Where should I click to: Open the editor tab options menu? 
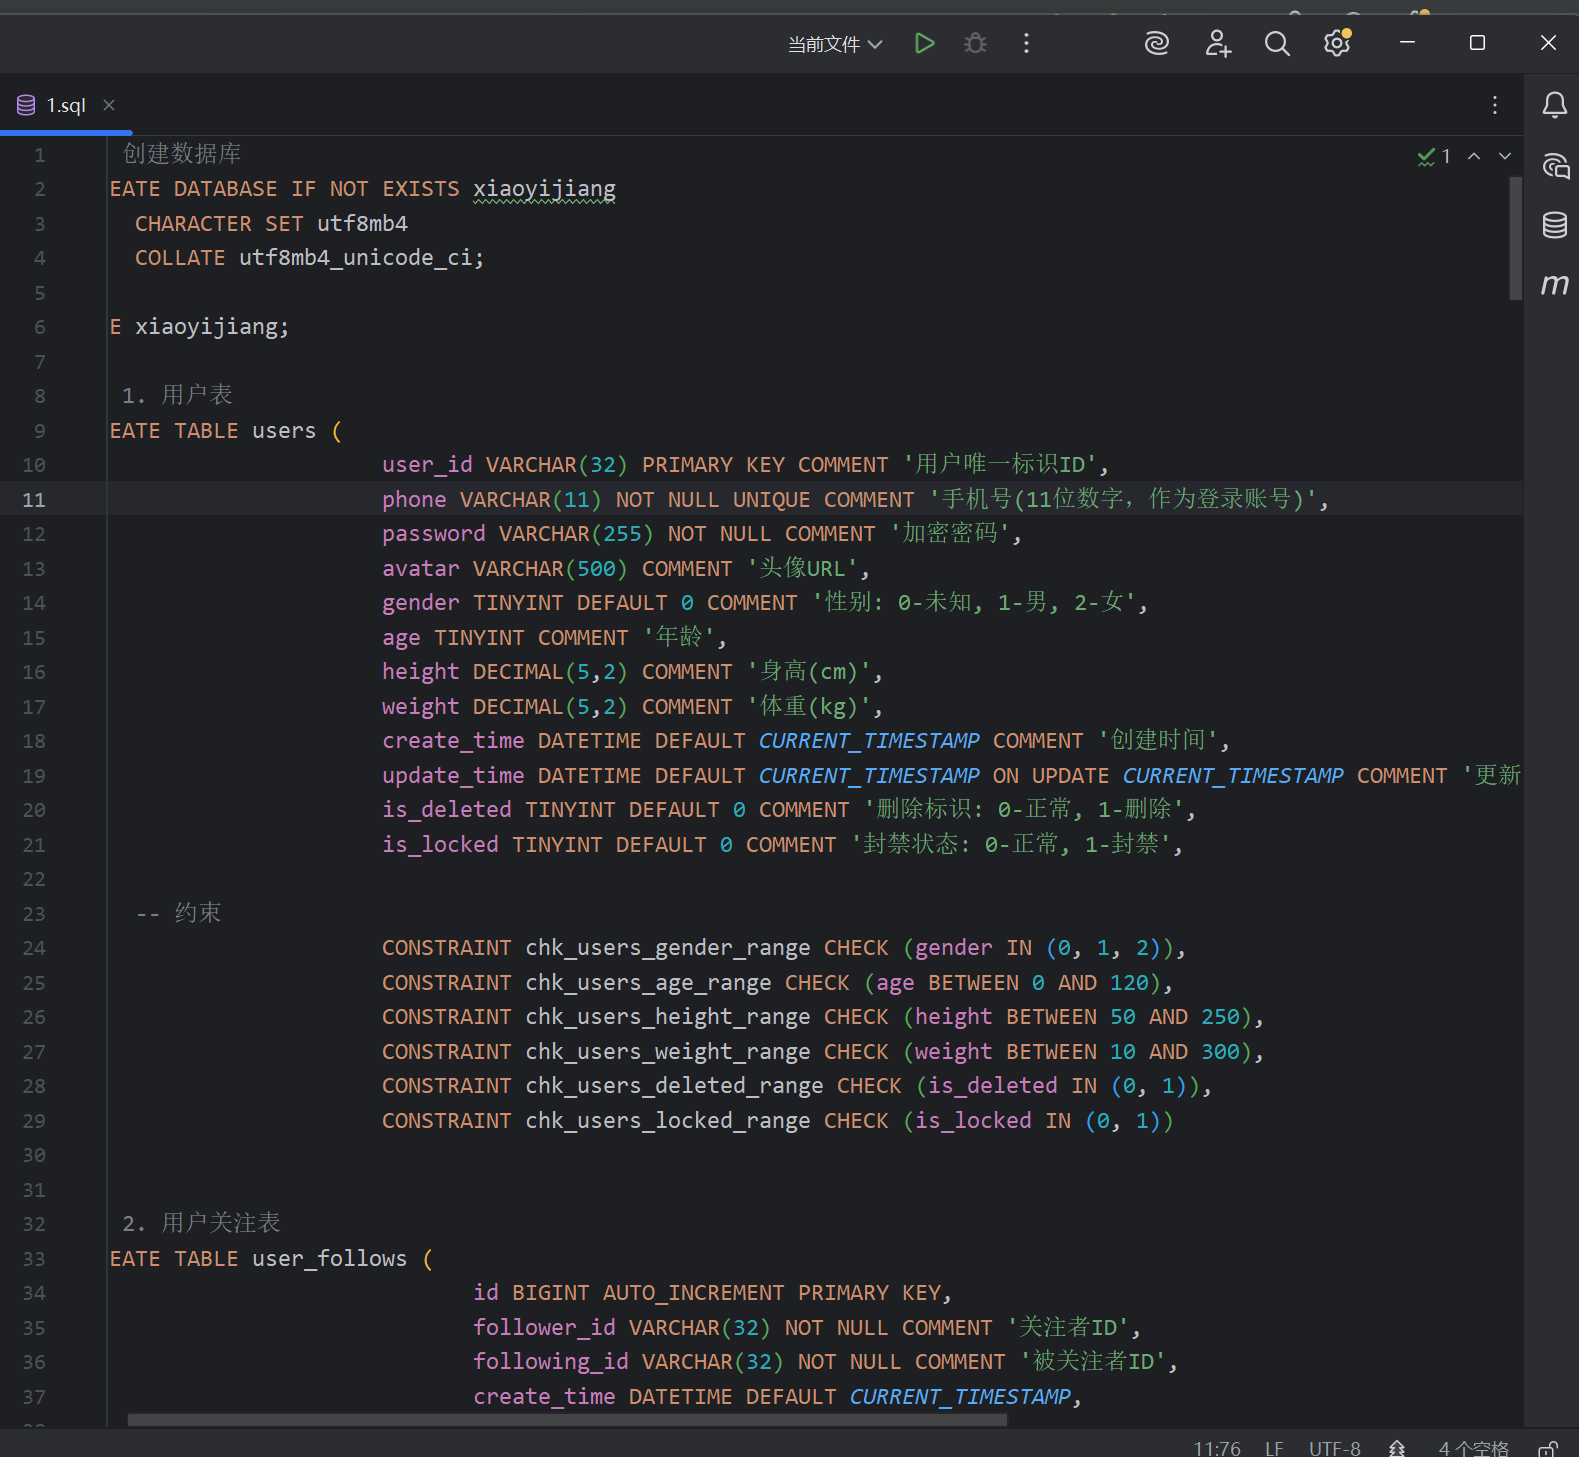coord(1495,105)
